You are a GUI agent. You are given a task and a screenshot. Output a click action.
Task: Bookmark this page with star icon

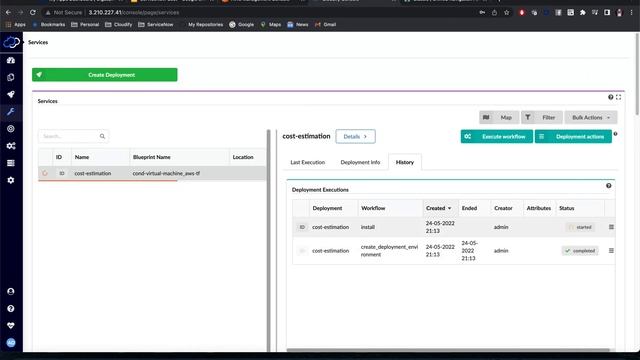point(507,13)
